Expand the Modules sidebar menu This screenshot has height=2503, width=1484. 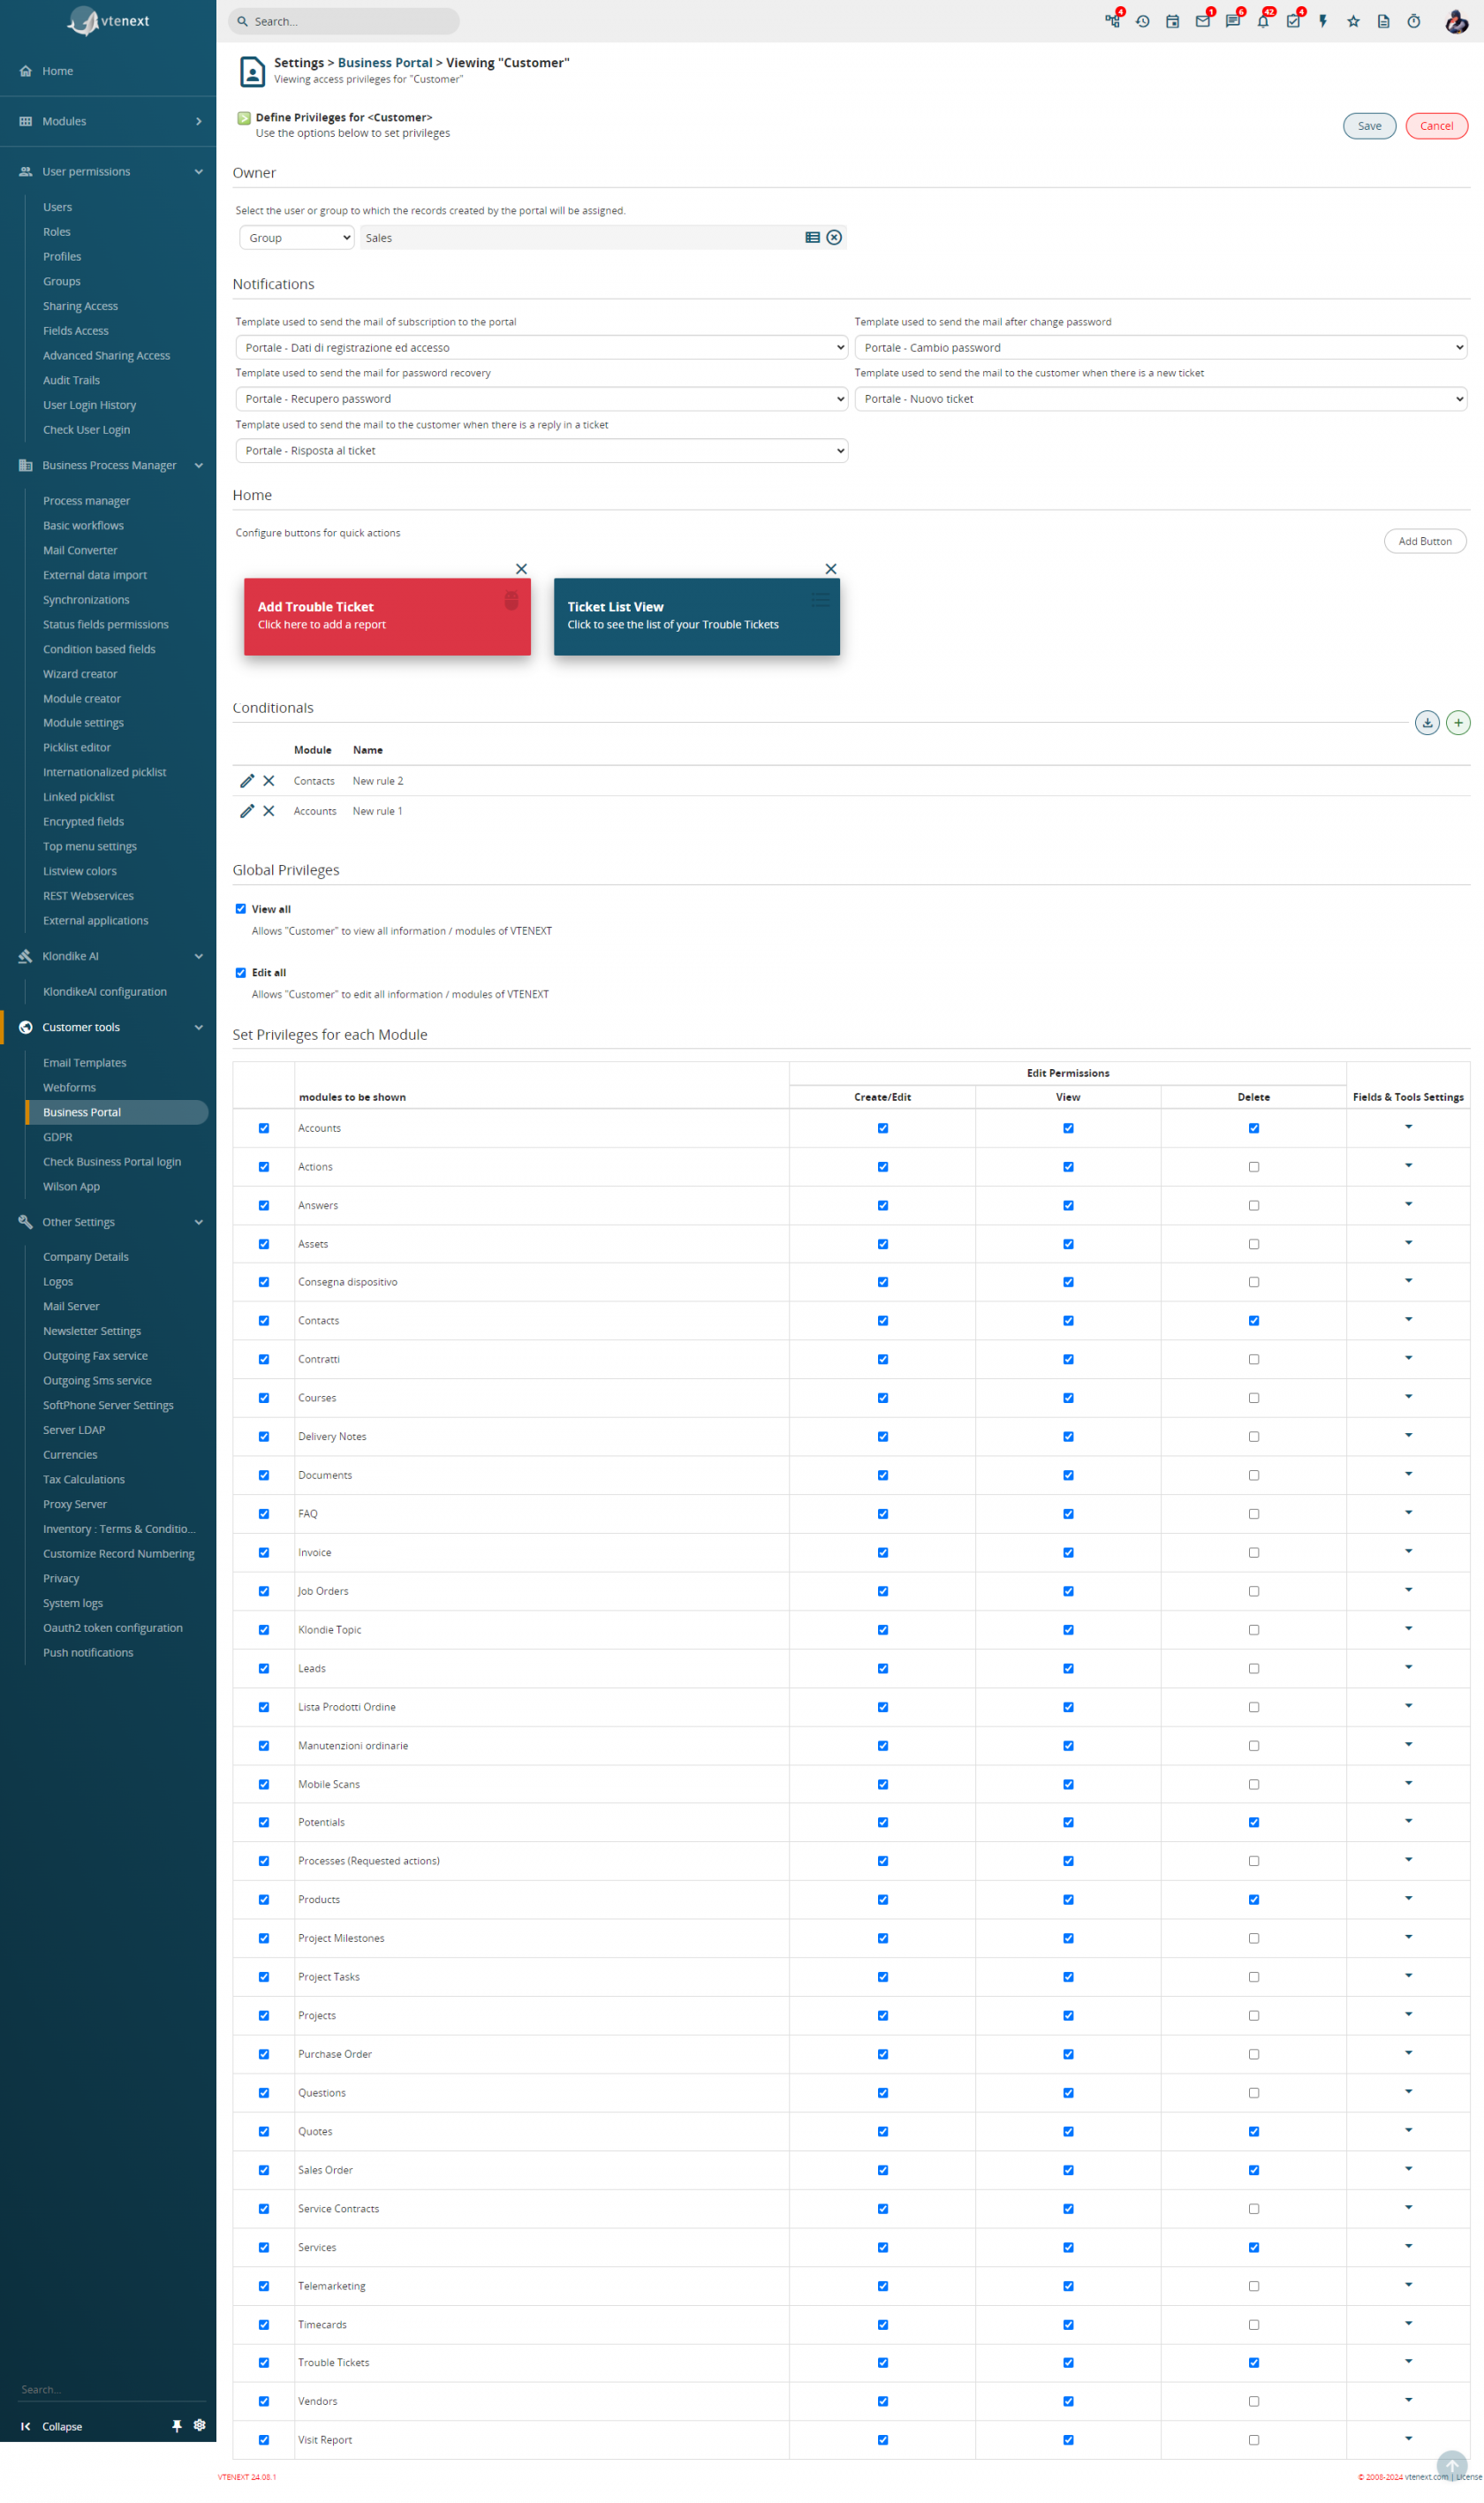coord(108,122)
